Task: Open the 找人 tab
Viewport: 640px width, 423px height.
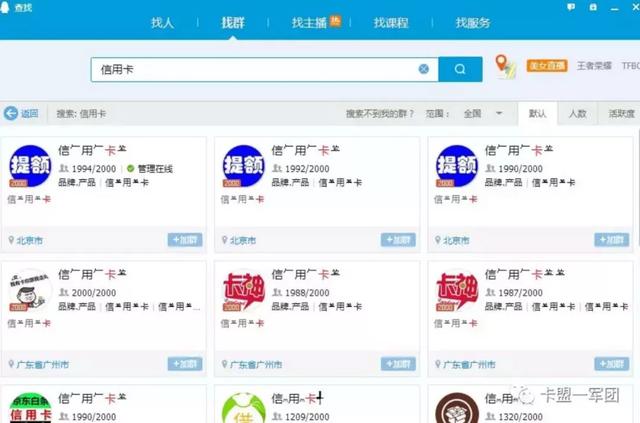Action: (162, 22)
